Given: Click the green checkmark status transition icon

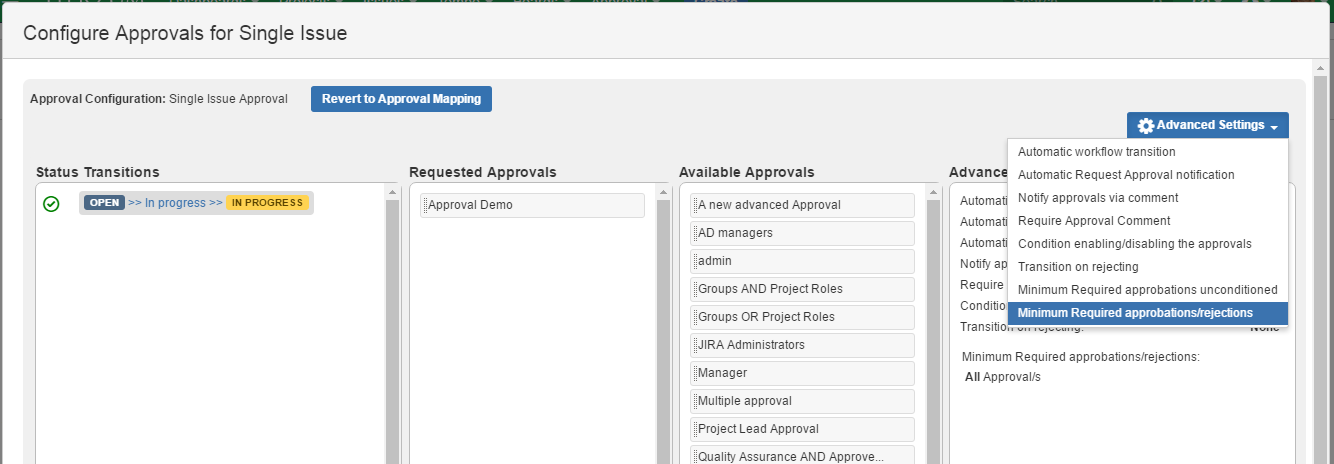Looking at the screenshot, I should tap(51, 204).
